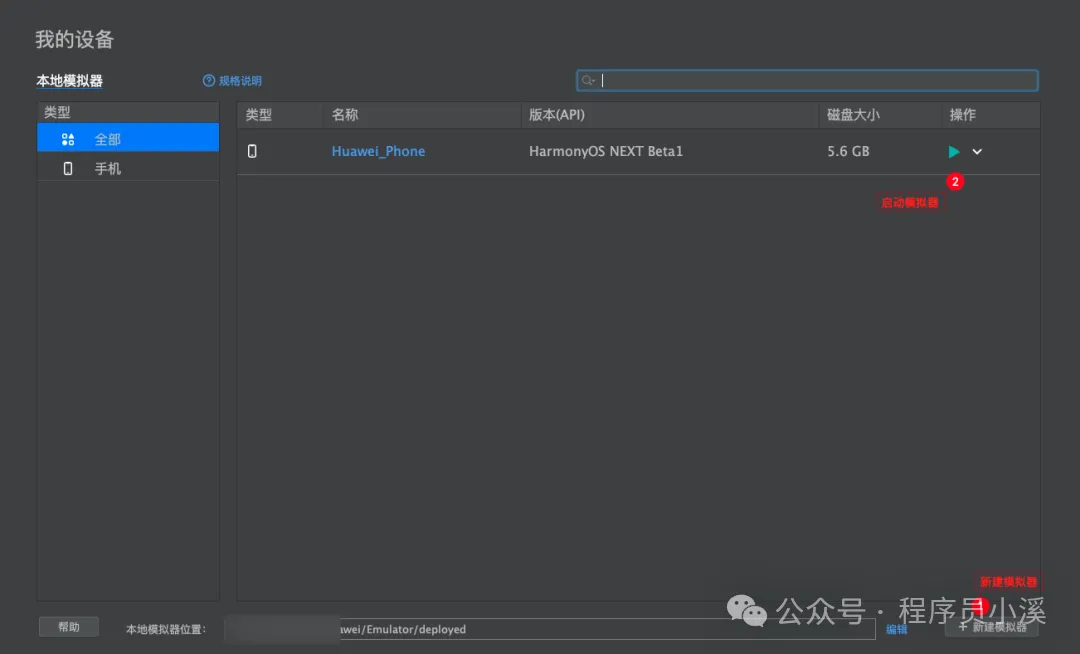The height and width of the screenshot is (654, 1080).
Task: Click the 帮助 button
Action: (x=69, y=627)
